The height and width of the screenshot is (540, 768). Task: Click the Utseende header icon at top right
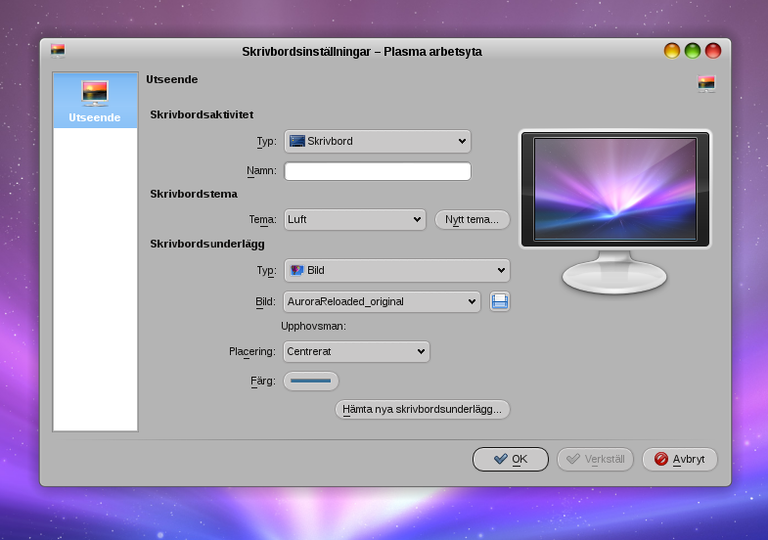[706, 83]
